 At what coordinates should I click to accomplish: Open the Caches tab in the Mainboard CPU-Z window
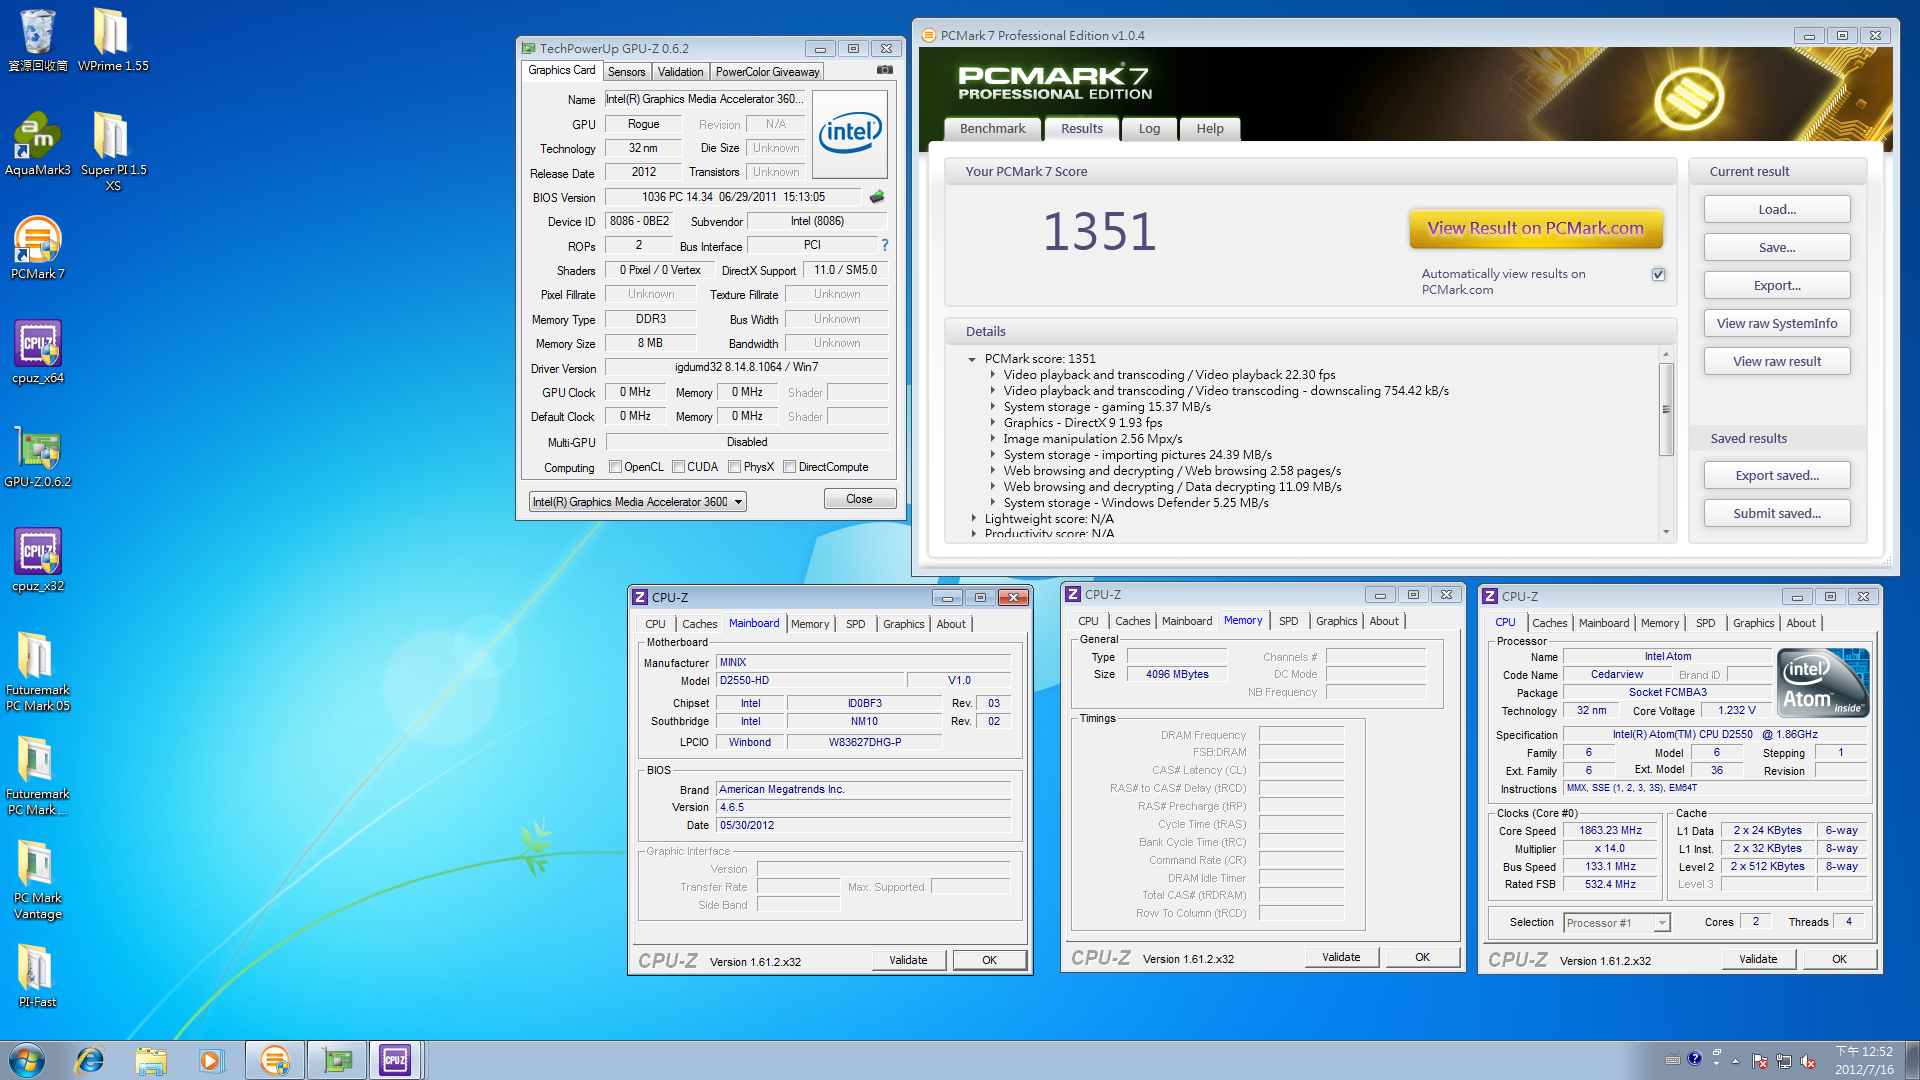click(x=699, y=624)
